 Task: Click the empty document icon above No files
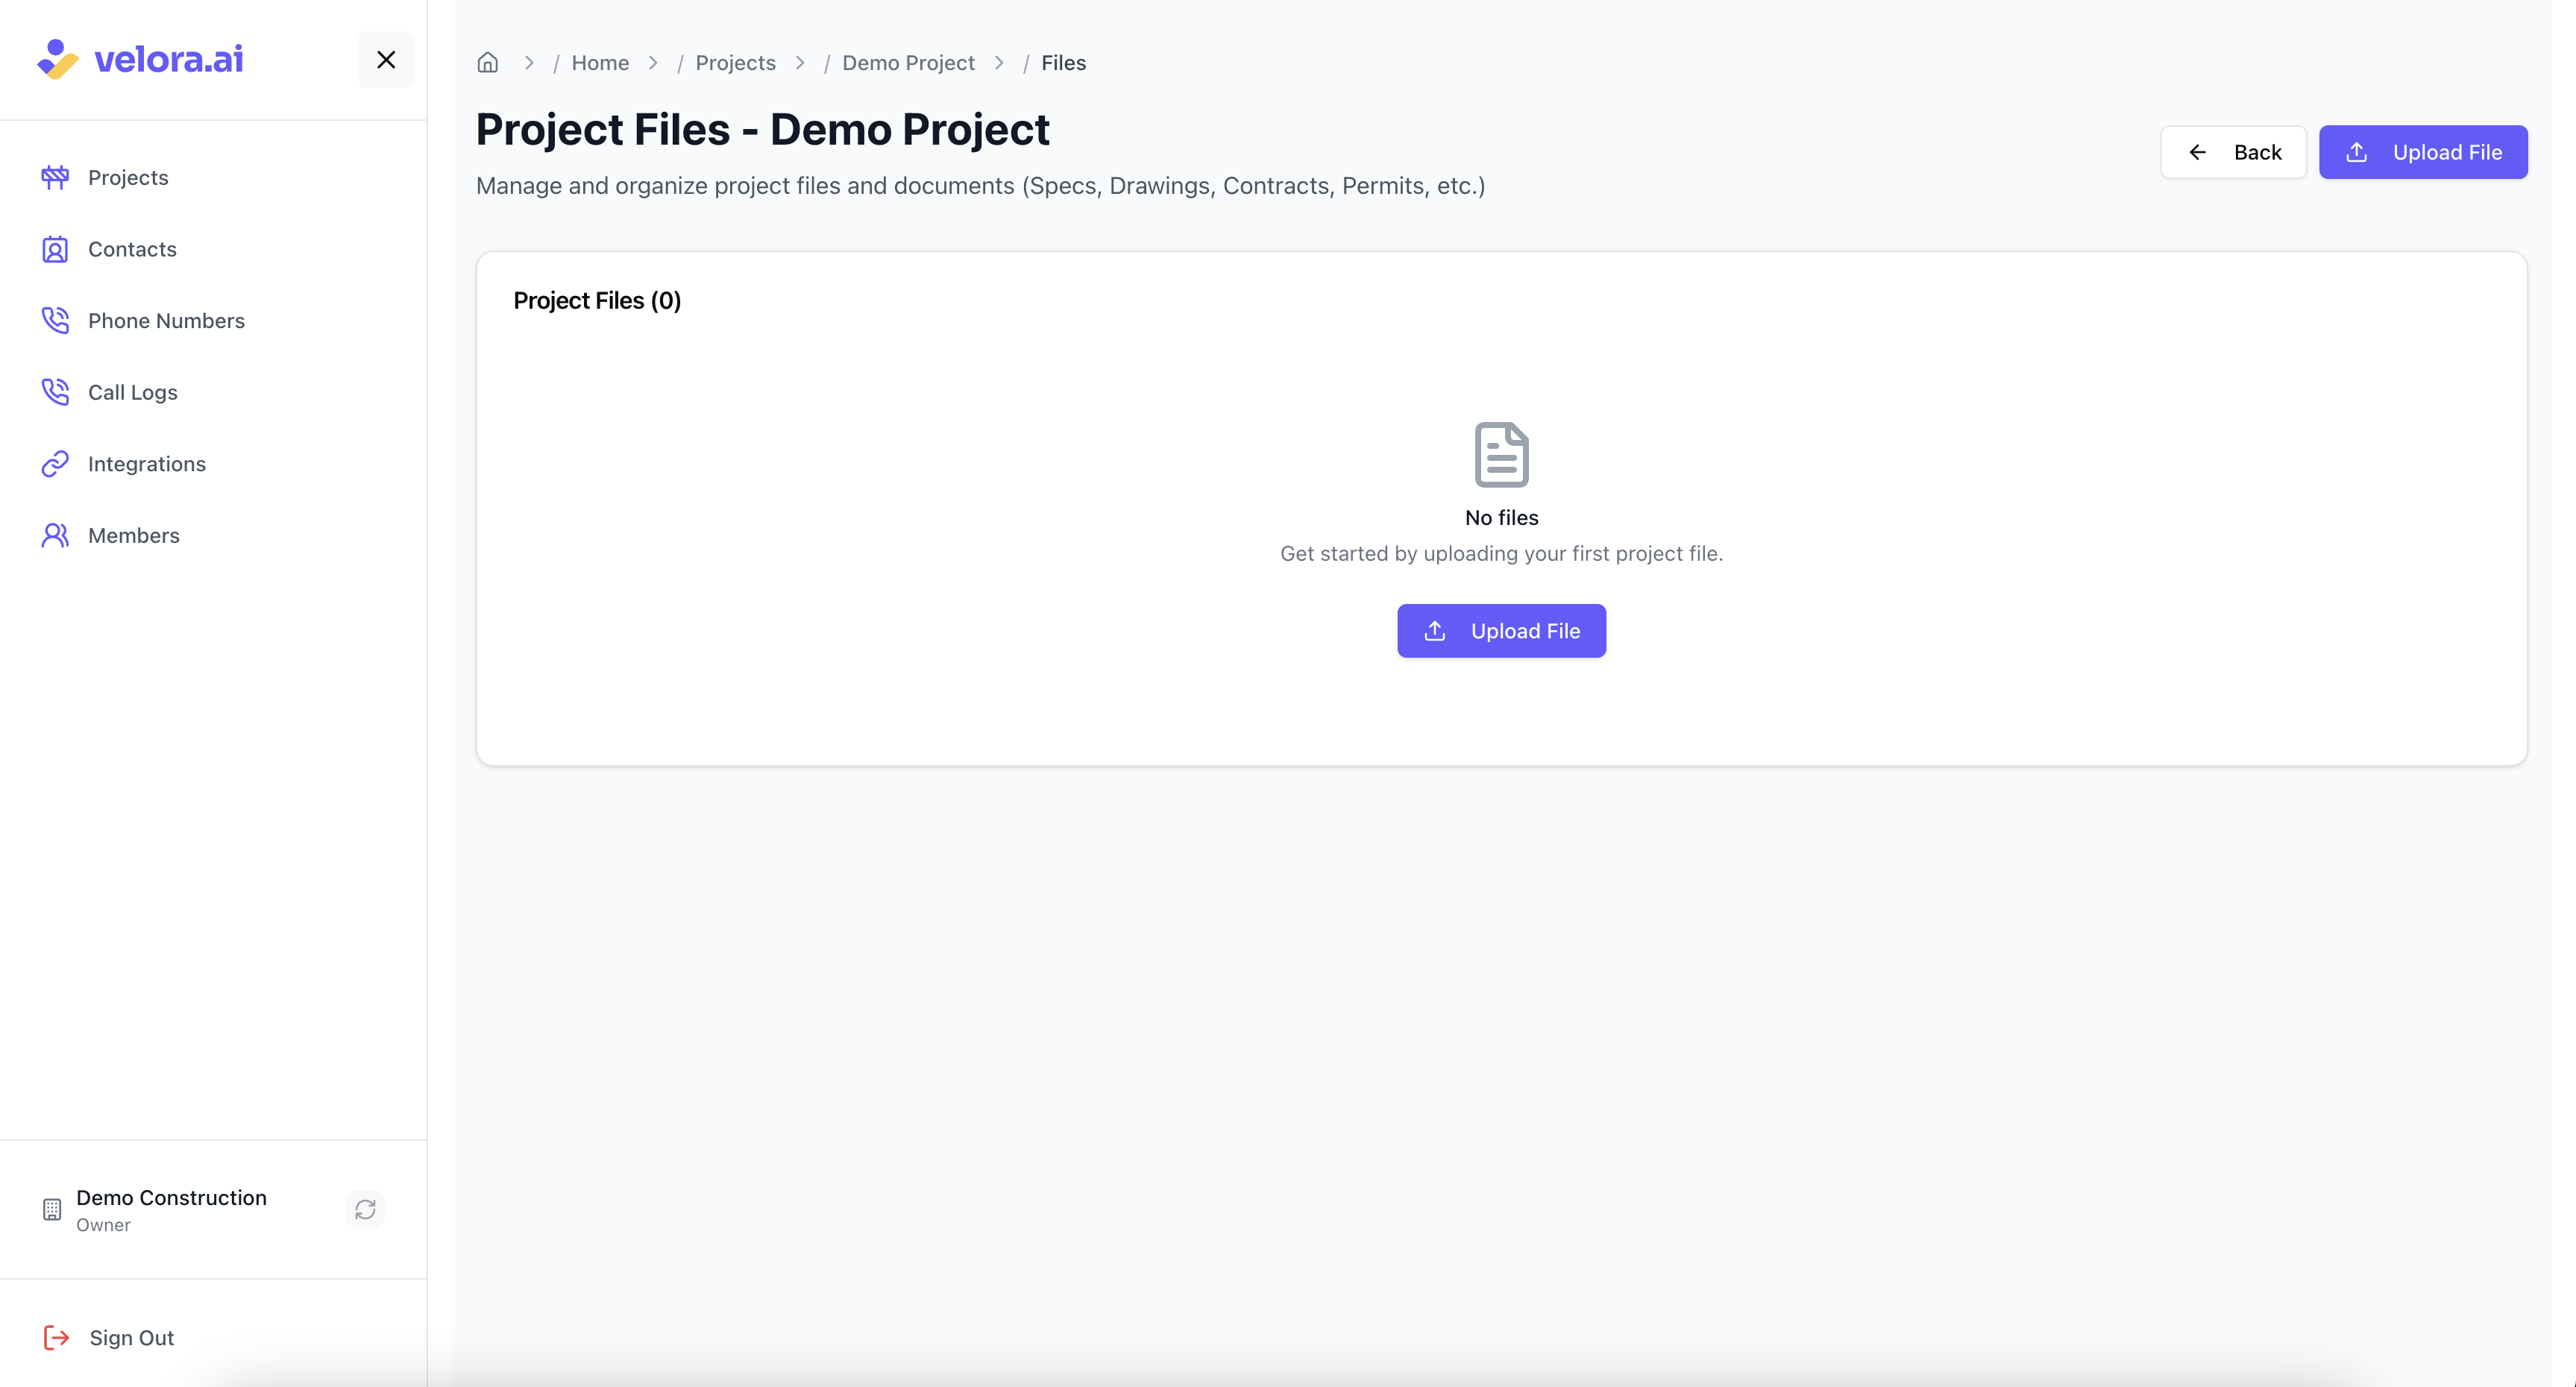click(1502, 455)
